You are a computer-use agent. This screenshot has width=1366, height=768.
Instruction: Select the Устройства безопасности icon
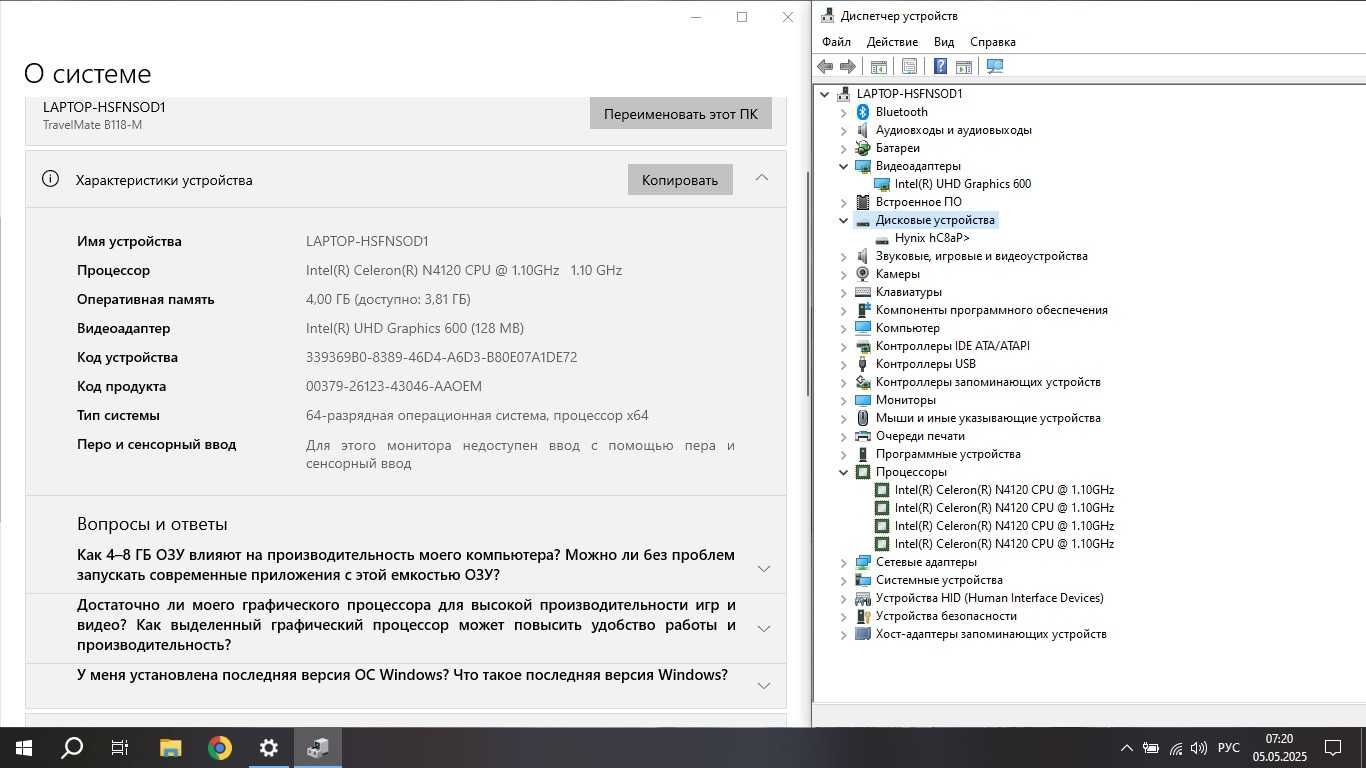[863, 616]
